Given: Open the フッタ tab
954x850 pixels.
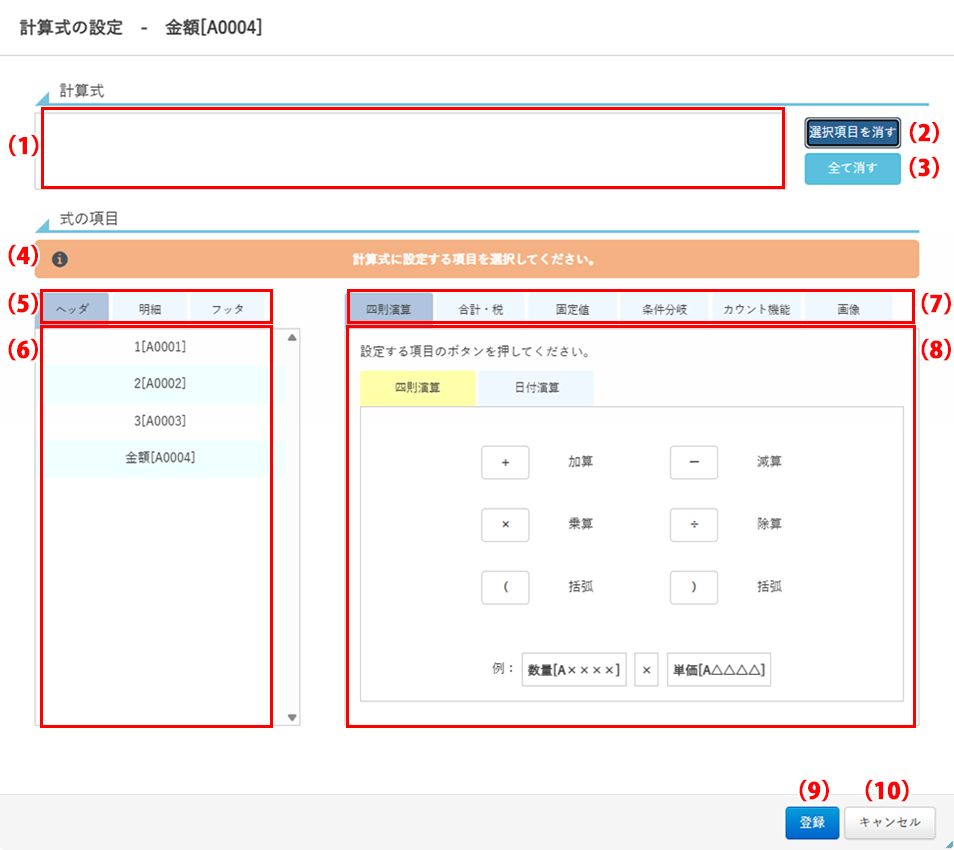Looking at the screenshot, I should click(x=227, y=310).
